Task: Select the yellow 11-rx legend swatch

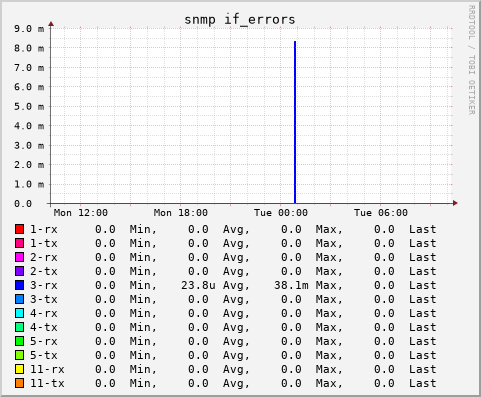Action: point(19,369)
